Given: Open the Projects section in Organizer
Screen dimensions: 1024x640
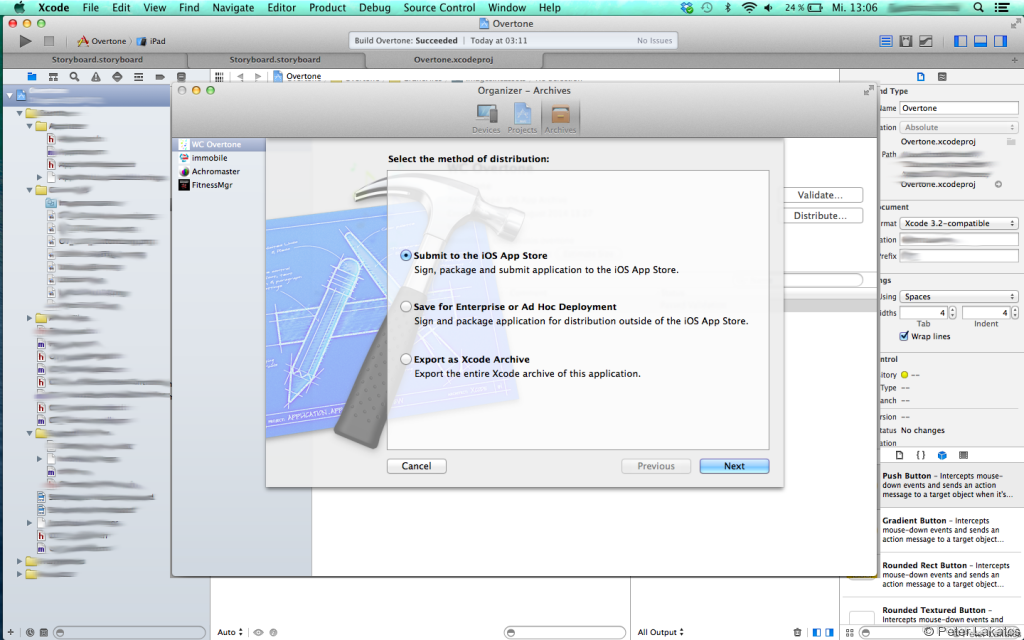Looking at the screenshot, I should tap(522, 118).
